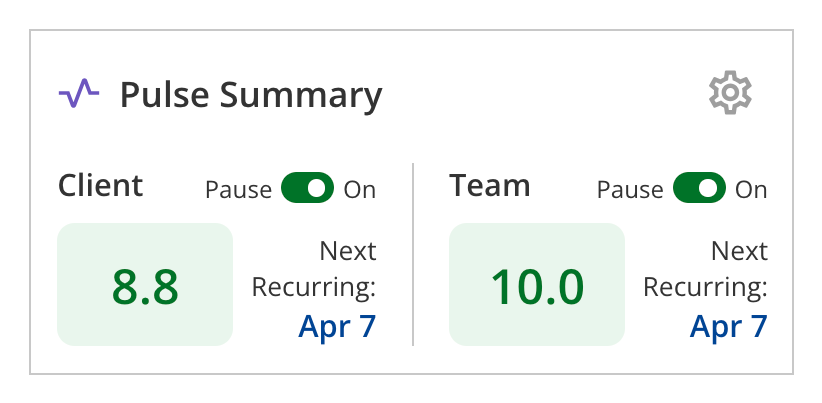The image size is (822, 403).
Task: Open Pulse Summary settings gear
Action: [730, 92]
